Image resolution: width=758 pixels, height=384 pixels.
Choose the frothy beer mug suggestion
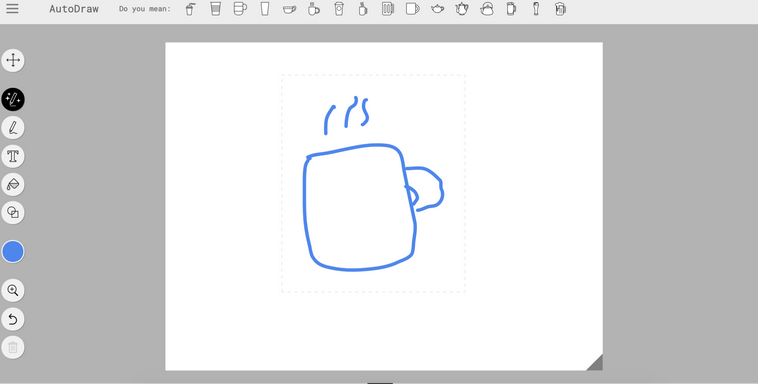point(560,9)
